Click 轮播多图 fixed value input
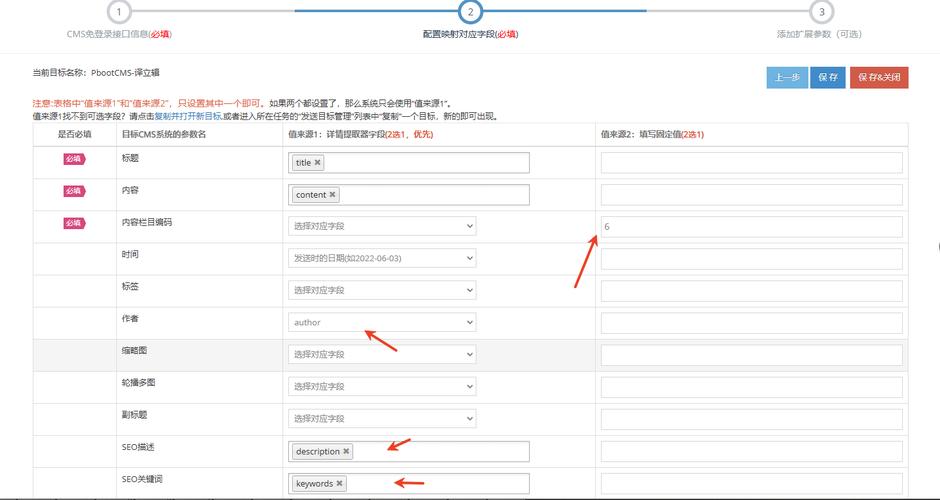 [752, 387]
